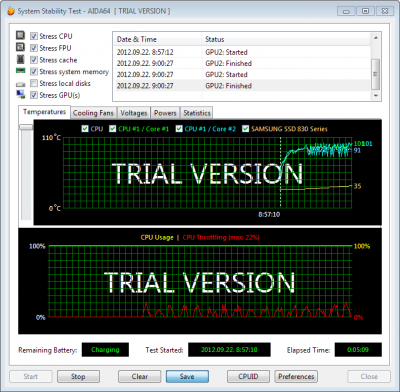
Task: Click the AIDA64 flame icon in title bar
Action: coord(11,11)
